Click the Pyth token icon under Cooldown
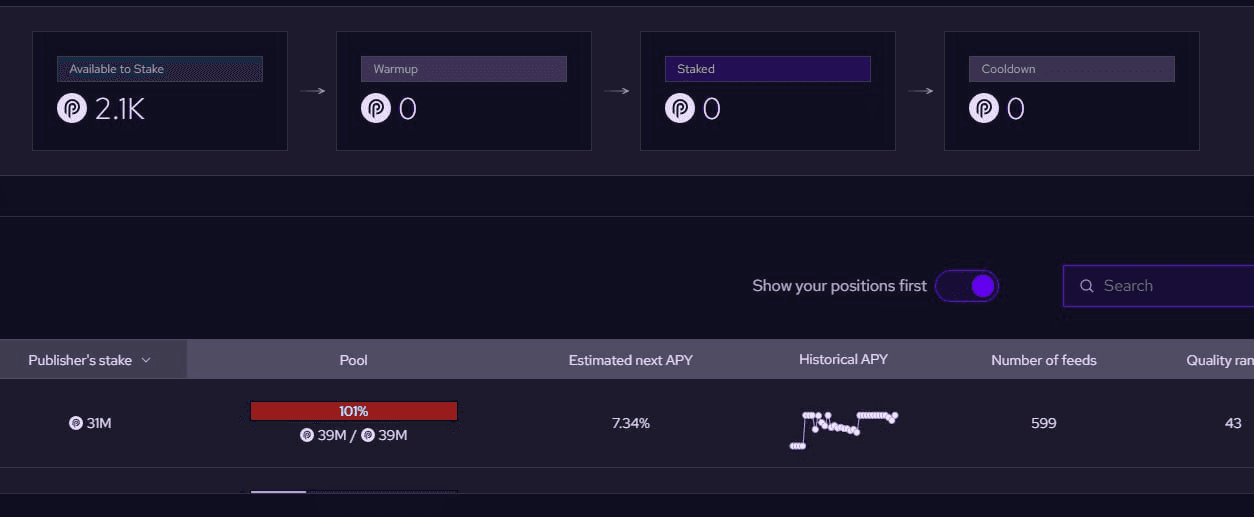The image size is (1254, 517). pyautogui.click(x=984, y=108)
